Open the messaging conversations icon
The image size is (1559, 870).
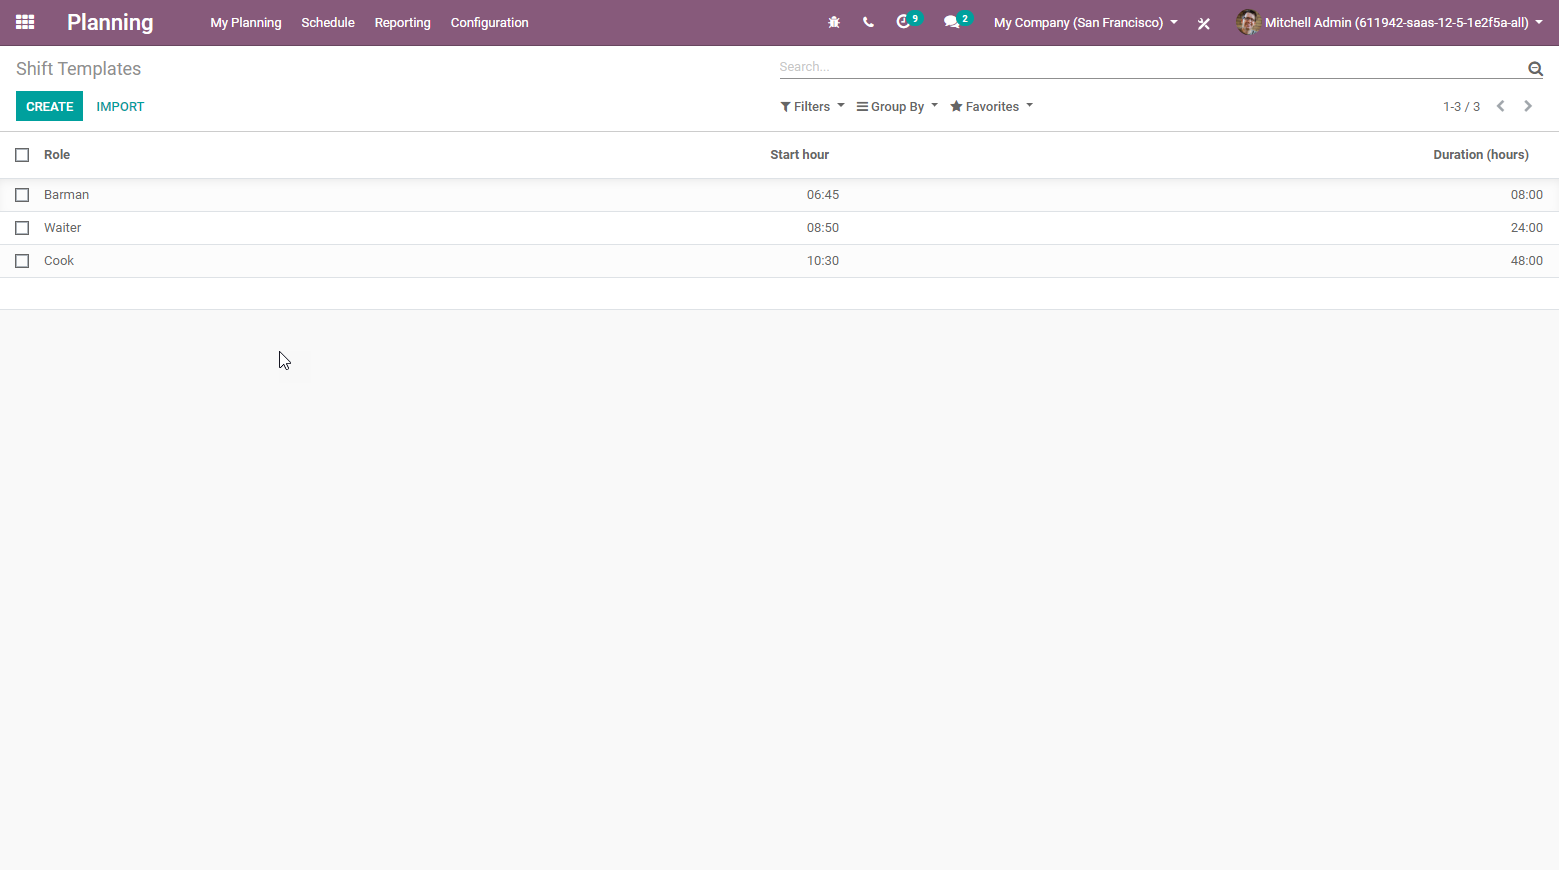click(x=951, y=22)
